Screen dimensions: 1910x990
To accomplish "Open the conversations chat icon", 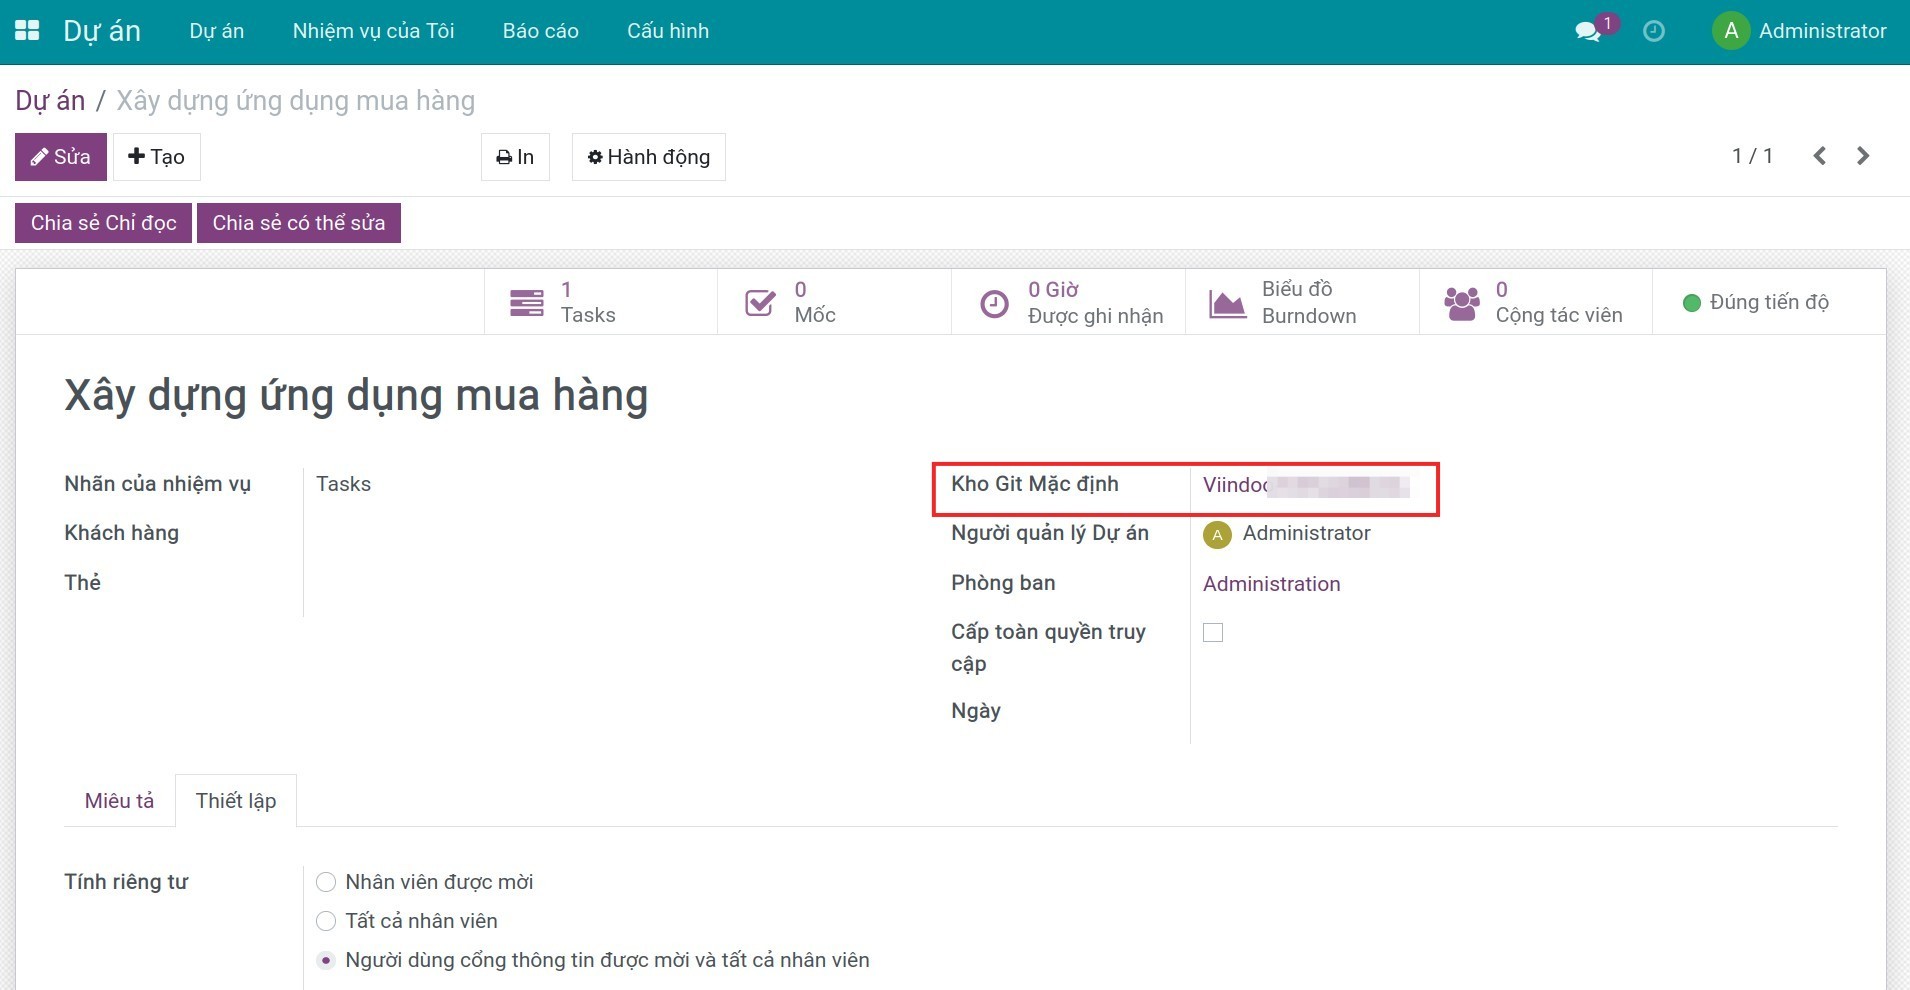I will pos(1587,32).
